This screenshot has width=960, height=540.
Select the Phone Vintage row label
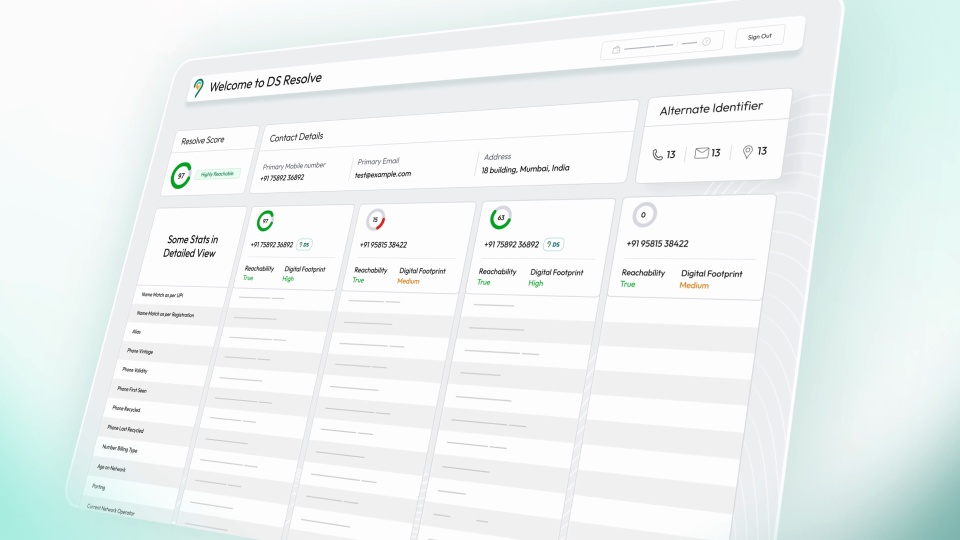(x=140, y=351)
